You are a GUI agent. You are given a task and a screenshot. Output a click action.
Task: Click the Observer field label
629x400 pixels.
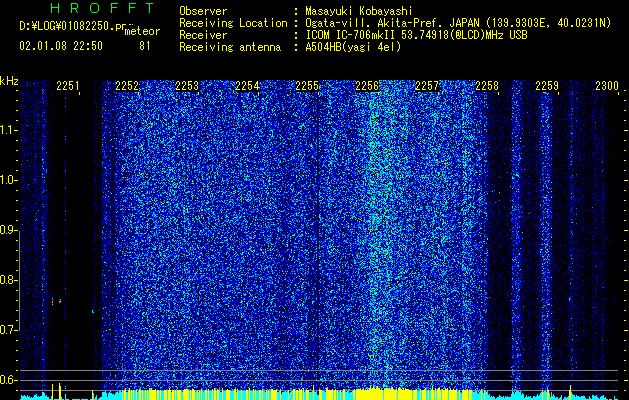pos(203,11)
